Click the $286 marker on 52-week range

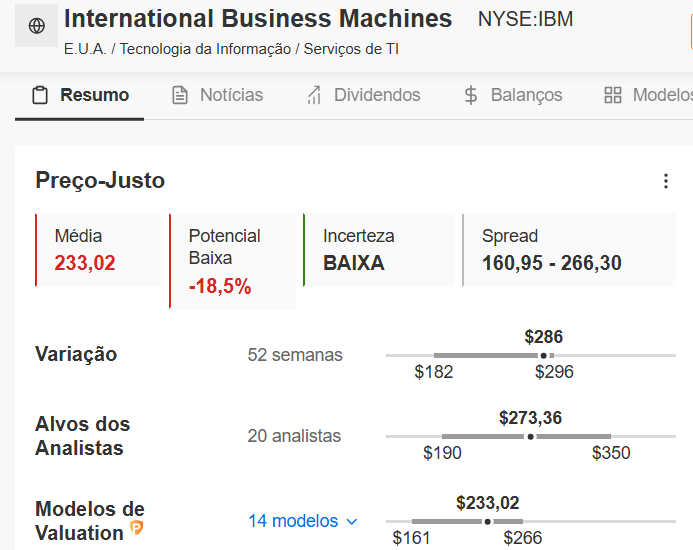point(544,355)
